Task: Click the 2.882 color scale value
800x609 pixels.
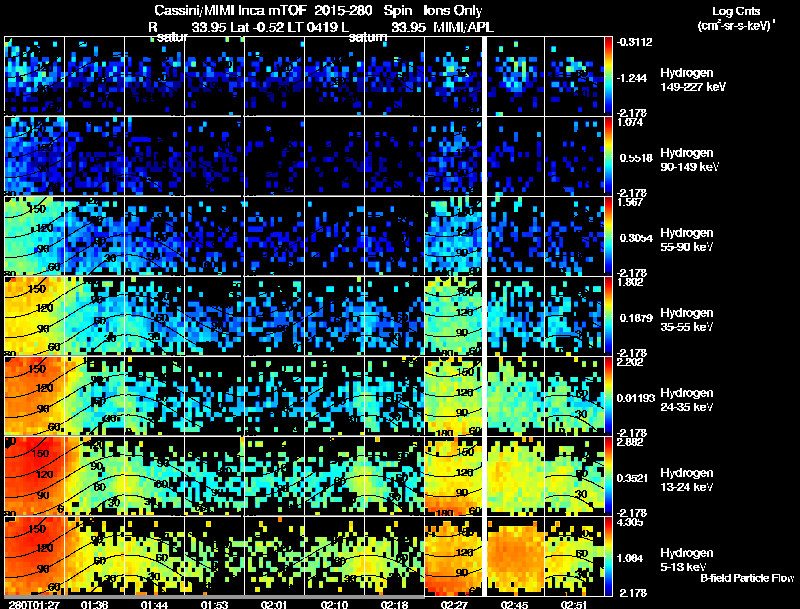Action: tap(630, 443)
